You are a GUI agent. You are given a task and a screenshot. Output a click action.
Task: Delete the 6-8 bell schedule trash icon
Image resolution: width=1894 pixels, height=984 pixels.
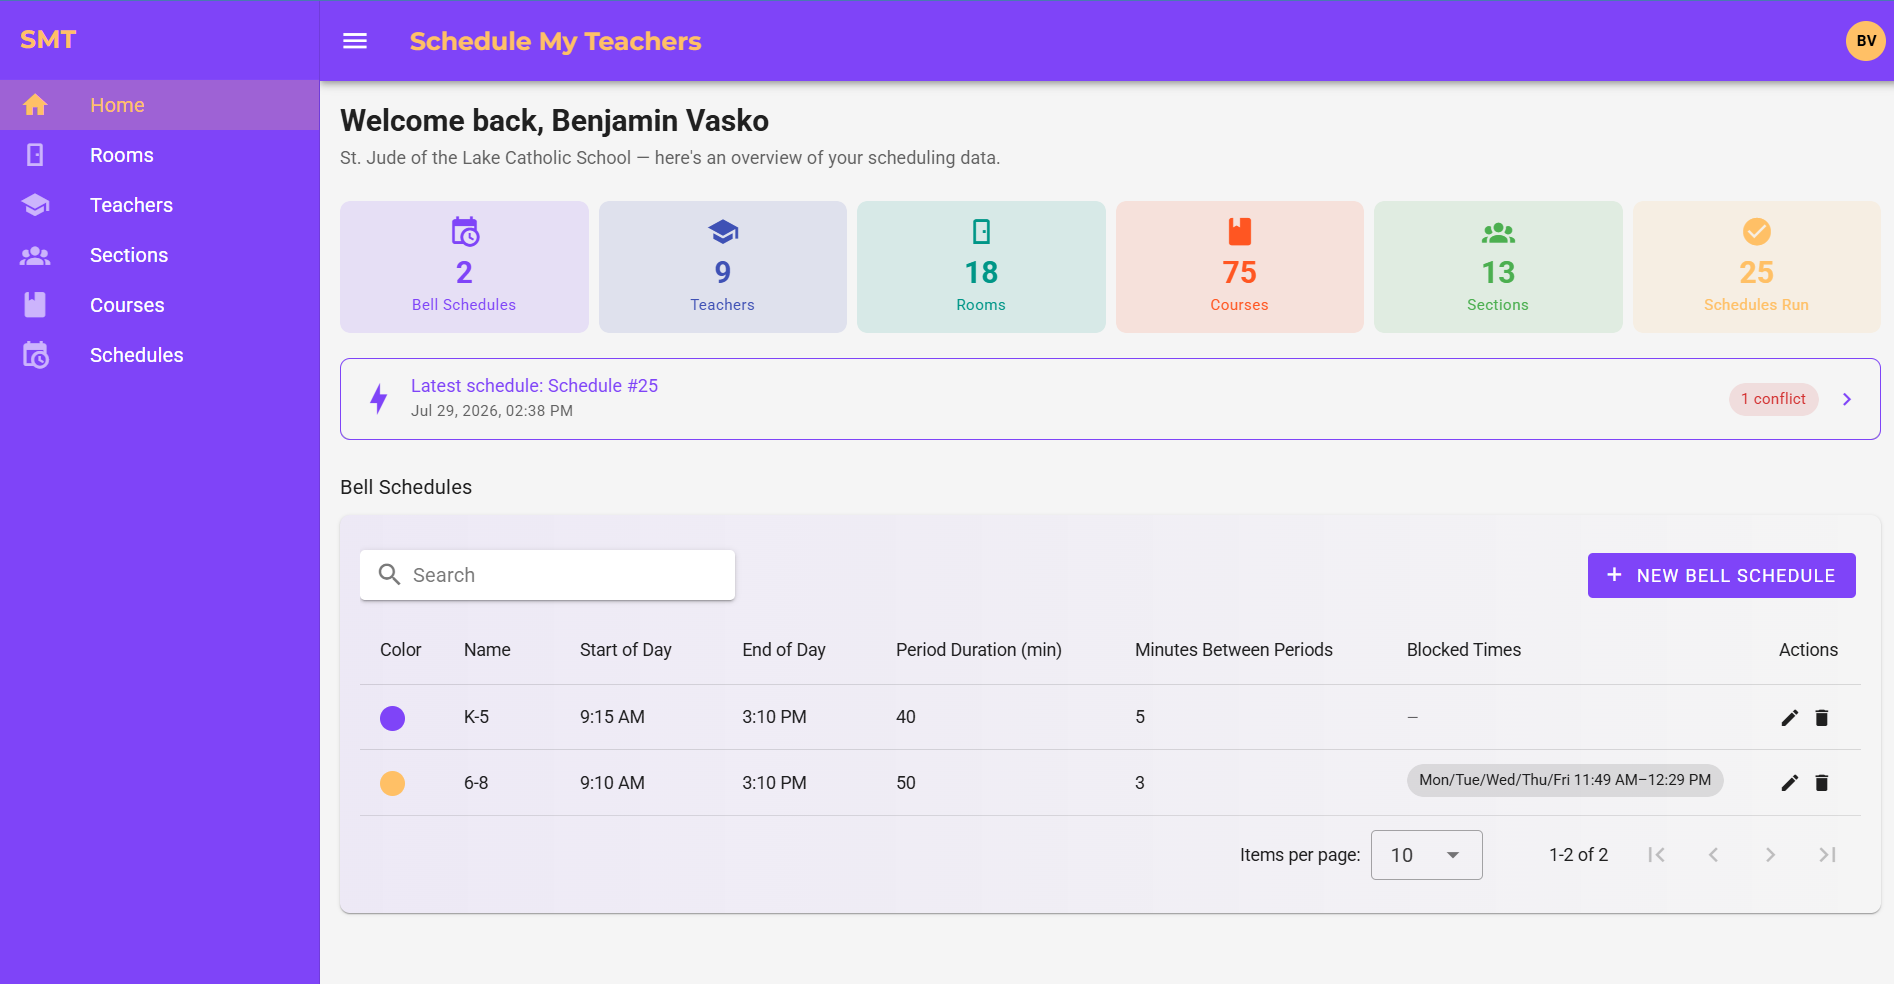point(1822,783)
